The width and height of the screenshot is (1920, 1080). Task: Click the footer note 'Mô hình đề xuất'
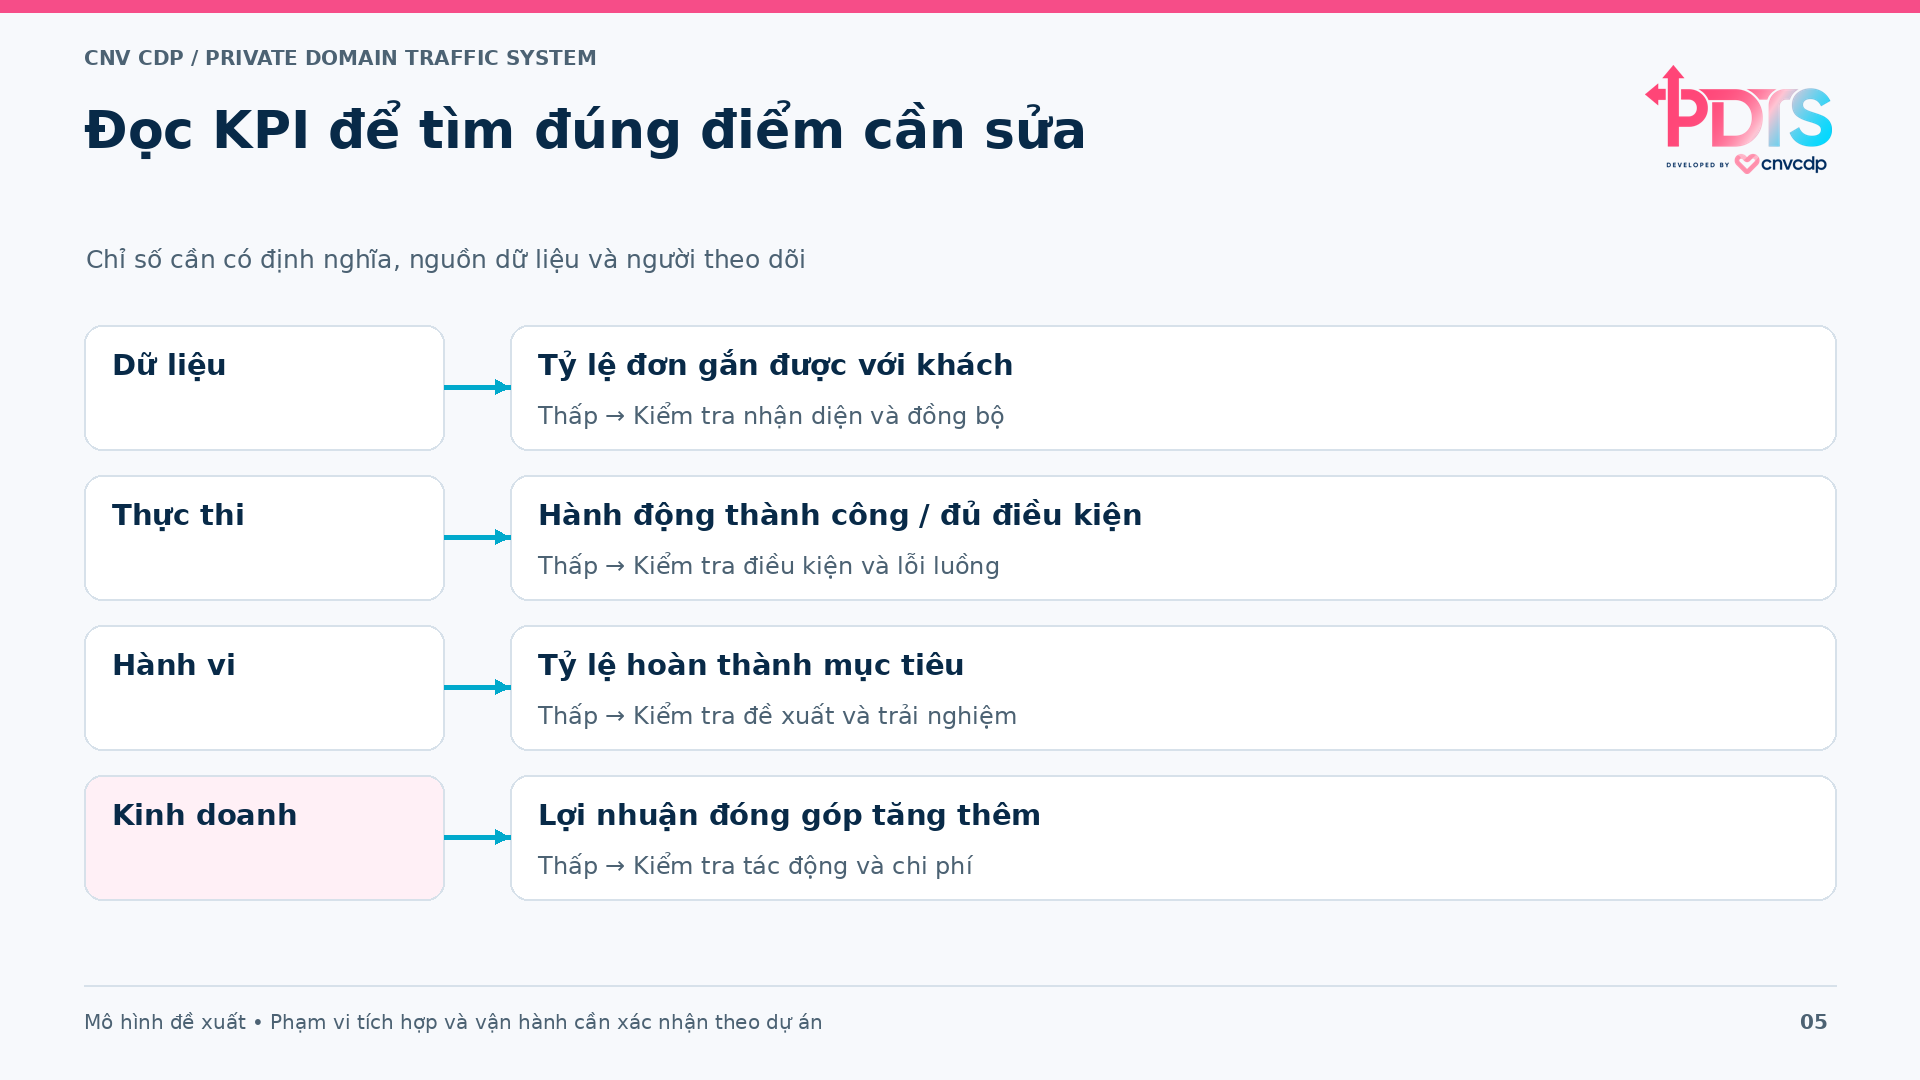[453, 1022]
